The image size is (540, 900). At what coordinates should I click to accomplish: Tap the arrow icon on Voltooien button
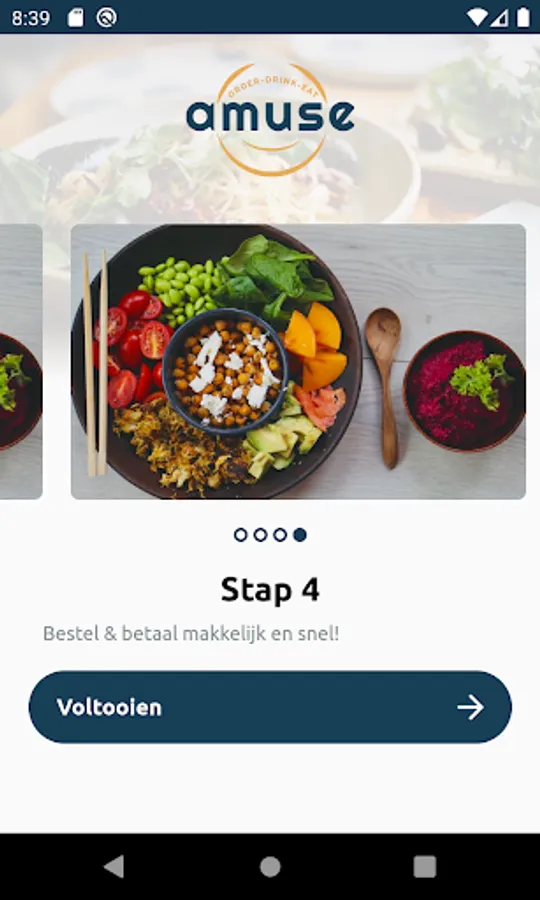pyautogui.click(x=471, y=707)
